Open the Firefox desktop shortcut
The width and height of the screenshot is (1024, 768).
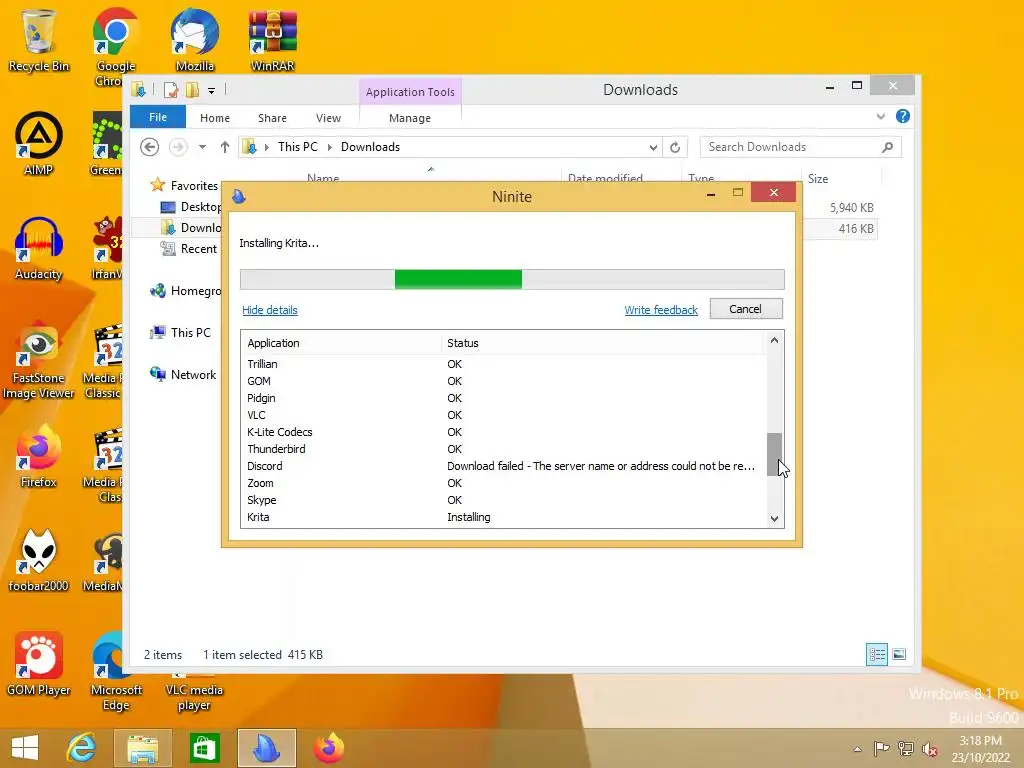(39, 456)
